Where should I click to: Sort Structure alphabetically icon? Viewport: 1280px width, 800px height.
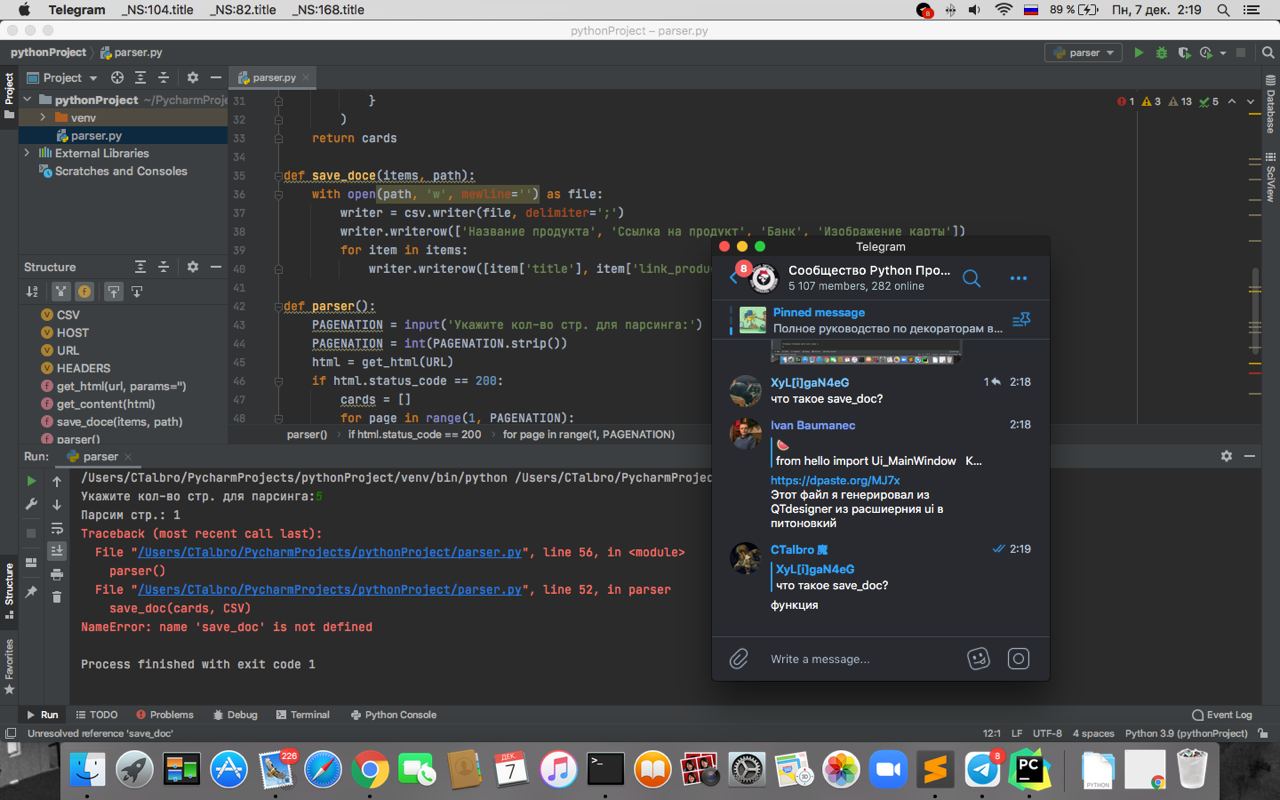tap(32, 291)
